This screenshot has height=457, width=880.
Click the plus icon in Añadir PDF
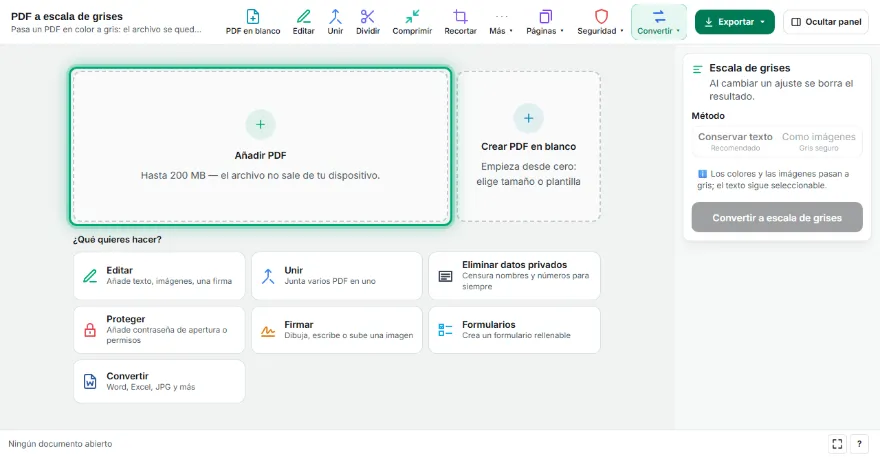click(260, 125)
